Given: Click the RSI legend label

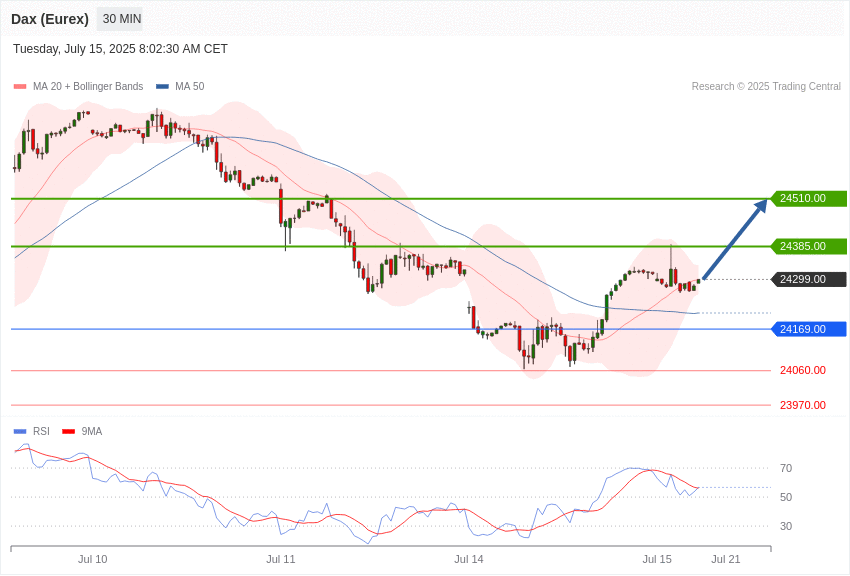Looking at the screenshot, I should tap(41, 431).
